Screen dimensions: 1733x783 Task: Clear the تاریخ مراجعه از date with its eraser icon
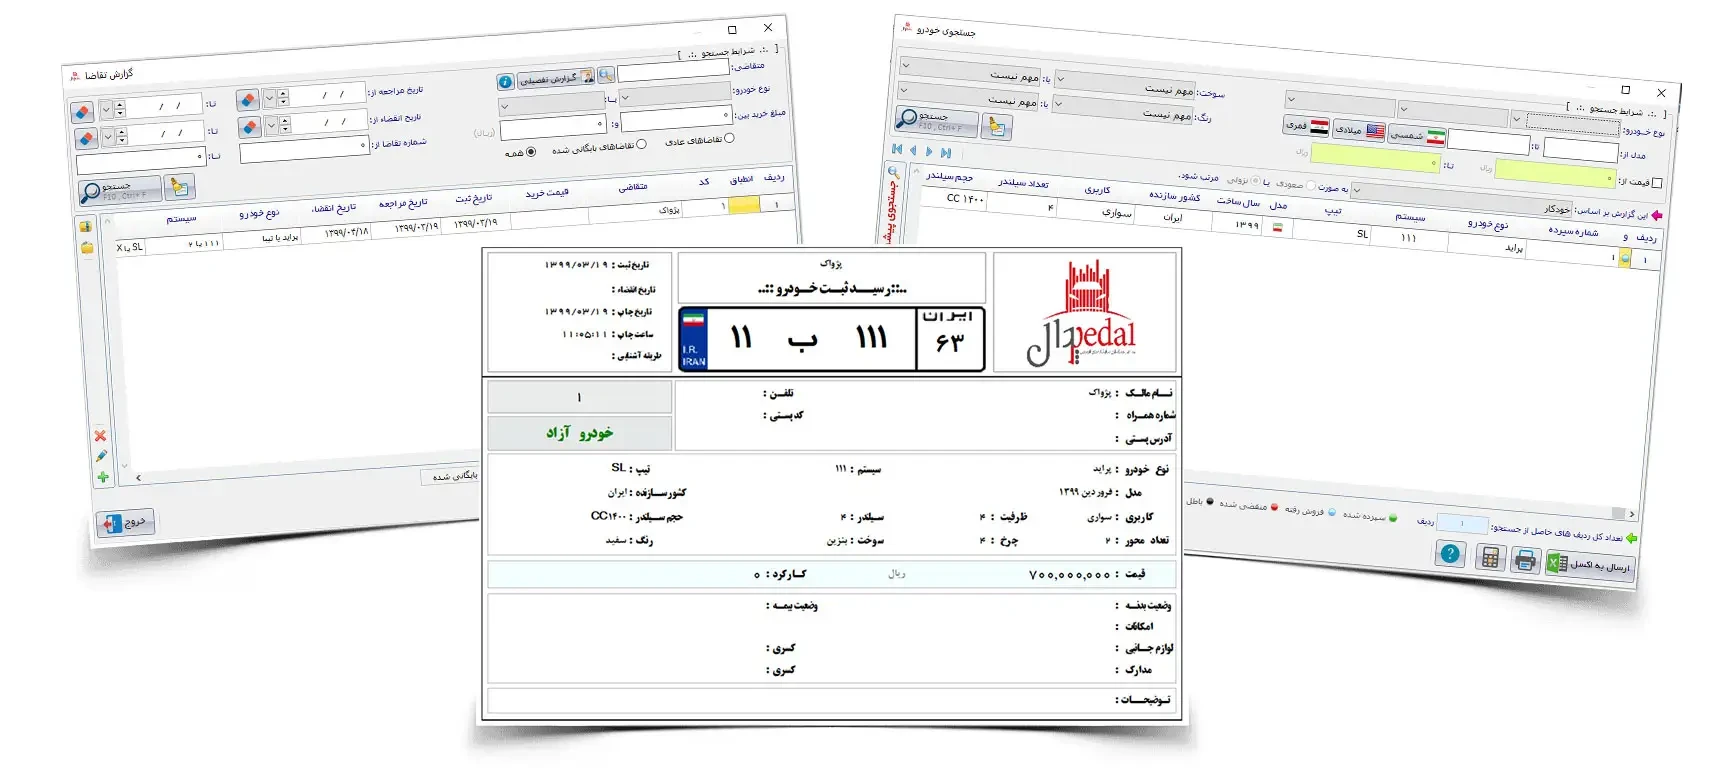pyautogui.click(x=248, y=100)
